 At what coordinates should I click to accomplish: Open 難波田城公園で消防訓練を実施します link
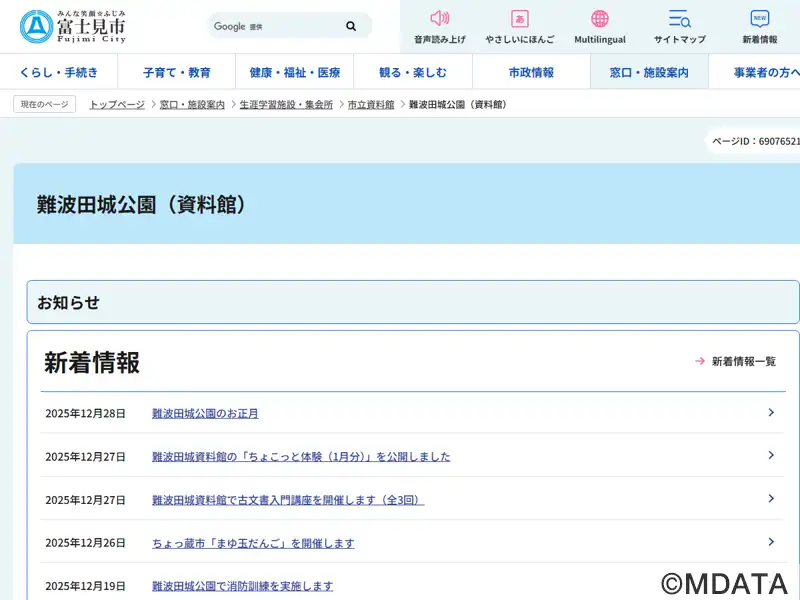tap(242, 586)
